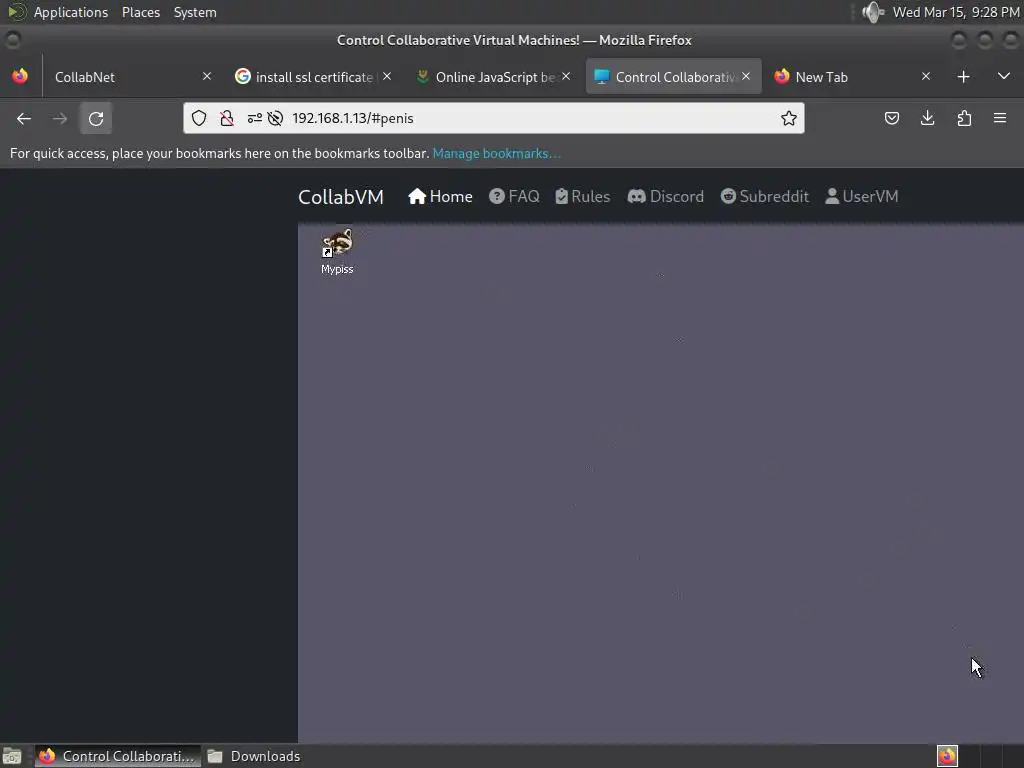Screen dimensions: 1024x768
Task: Open the Discord nav link
Action: [x=665, y=197]
